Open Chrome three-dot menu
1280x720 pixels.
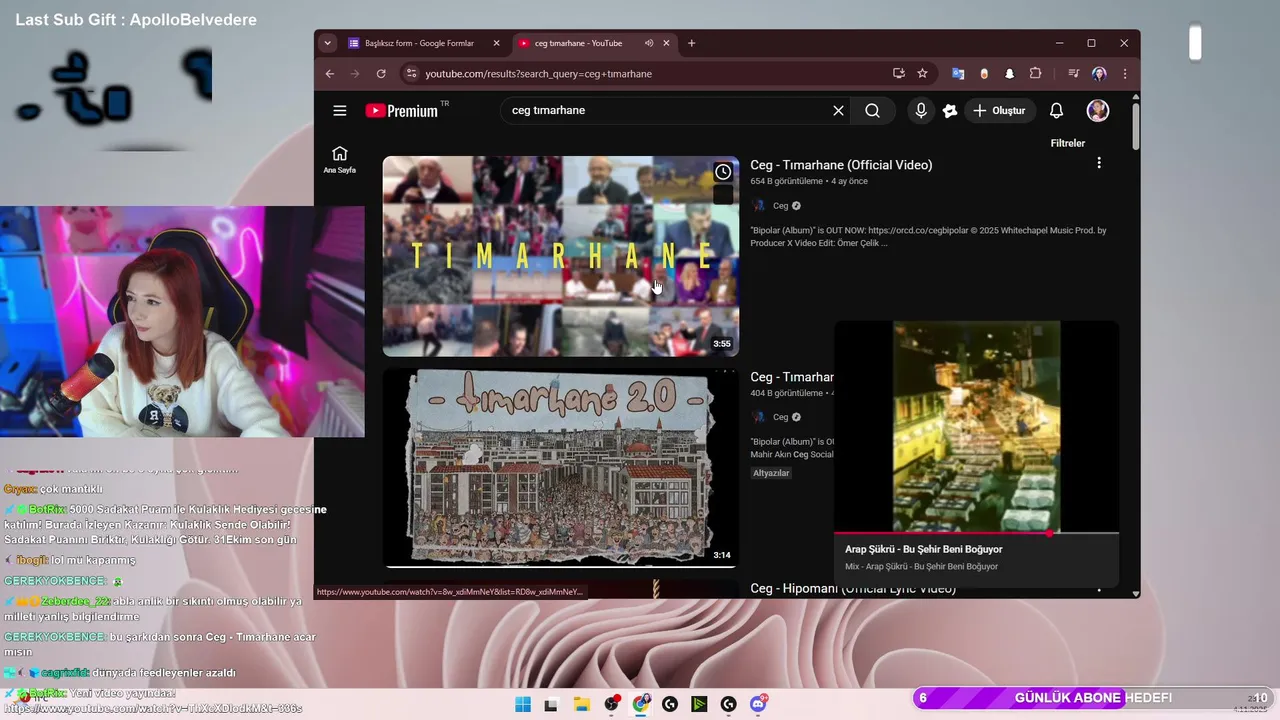(1125, 73)
